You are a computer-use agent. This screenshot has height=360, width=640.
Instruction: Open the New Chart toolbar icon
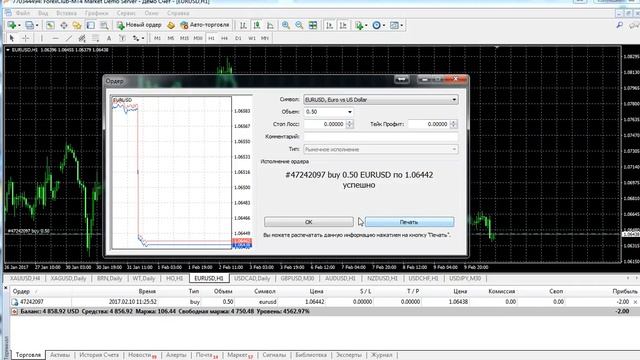13,25
